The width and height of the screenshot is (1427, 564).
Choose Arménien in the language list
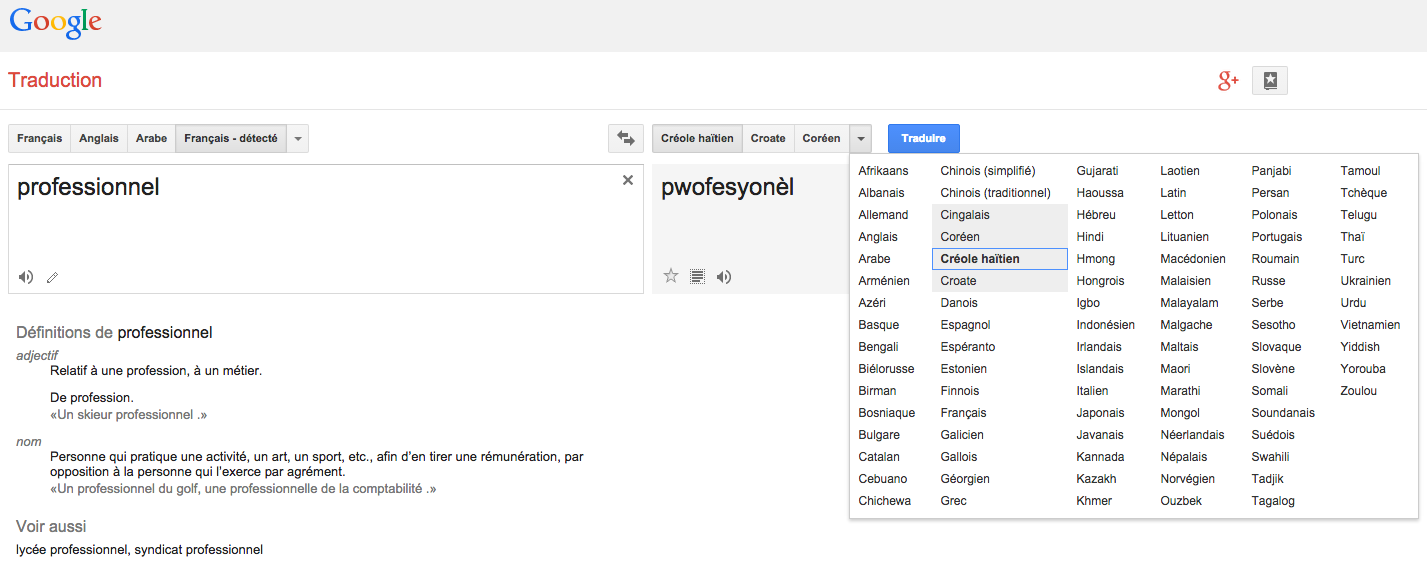884,281
